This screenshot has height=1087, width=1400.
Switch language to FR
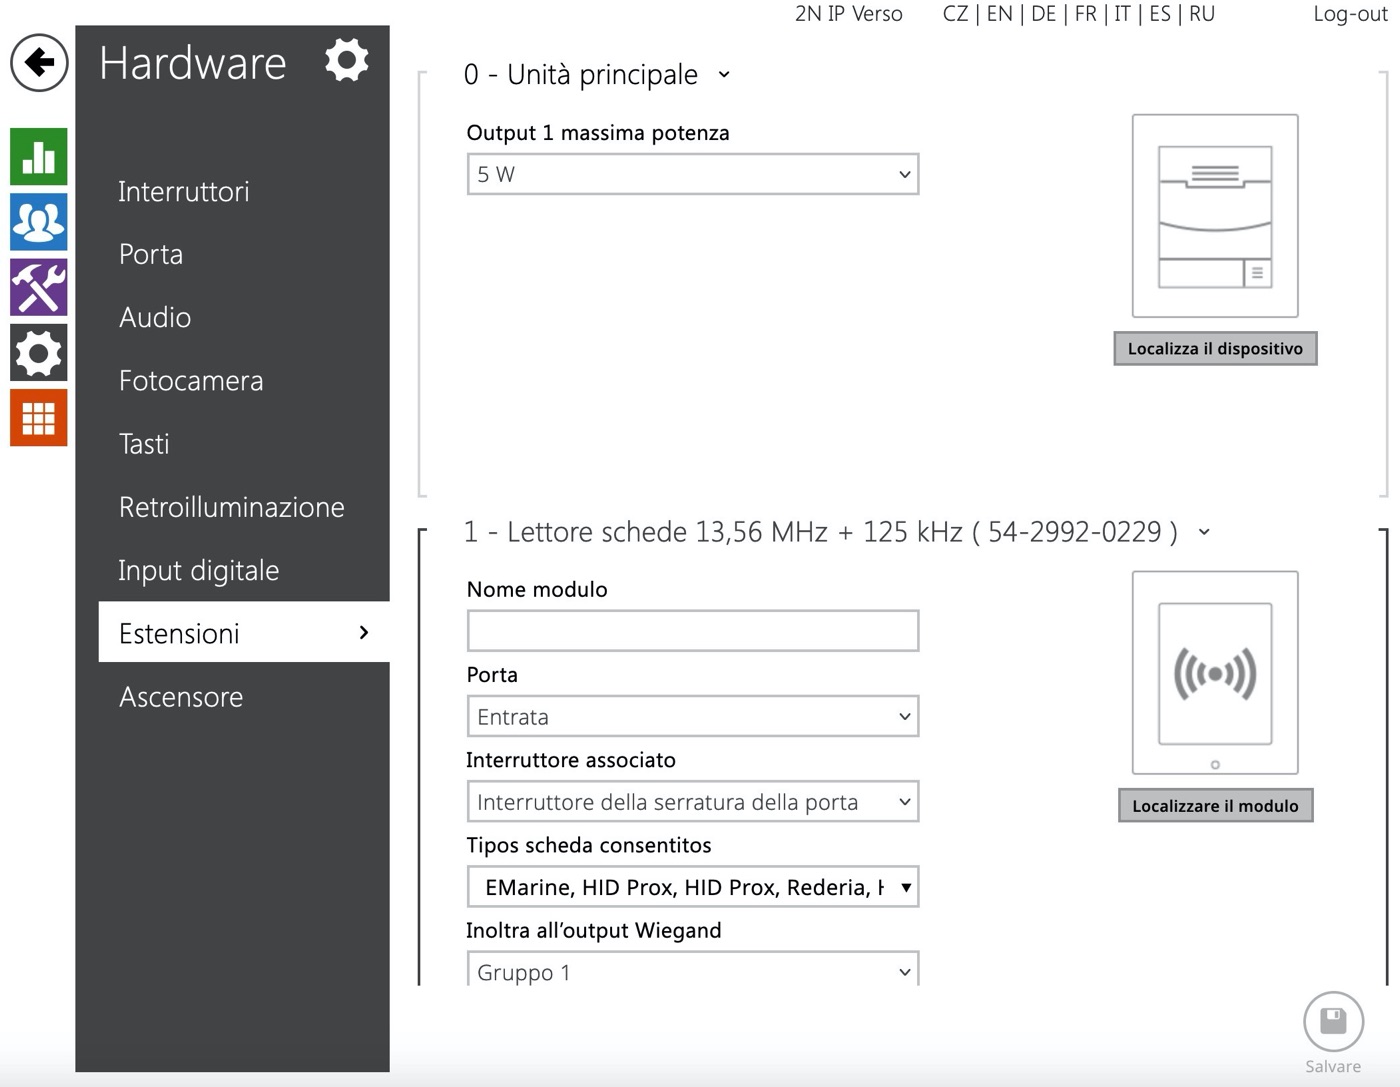point(1085,14)
